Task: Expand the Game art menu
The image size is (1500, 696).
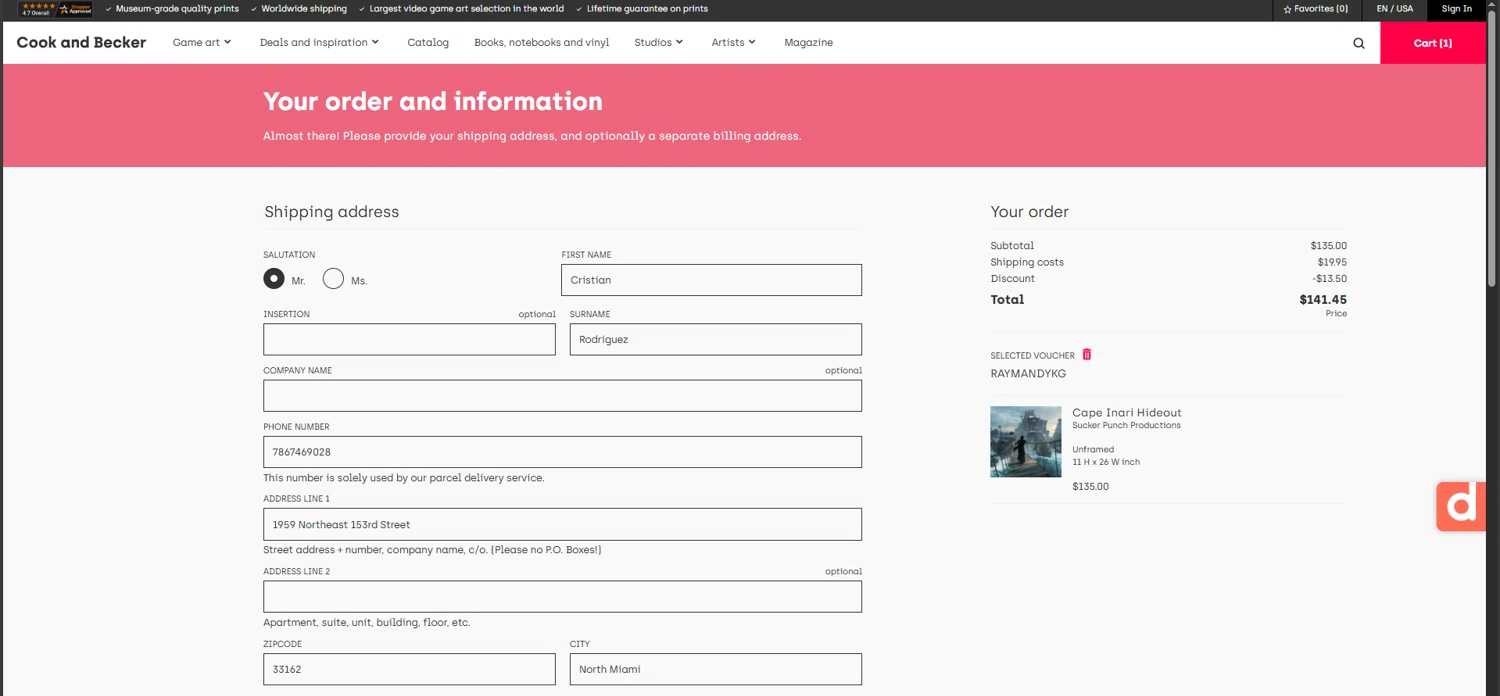Action: [201, 43]
